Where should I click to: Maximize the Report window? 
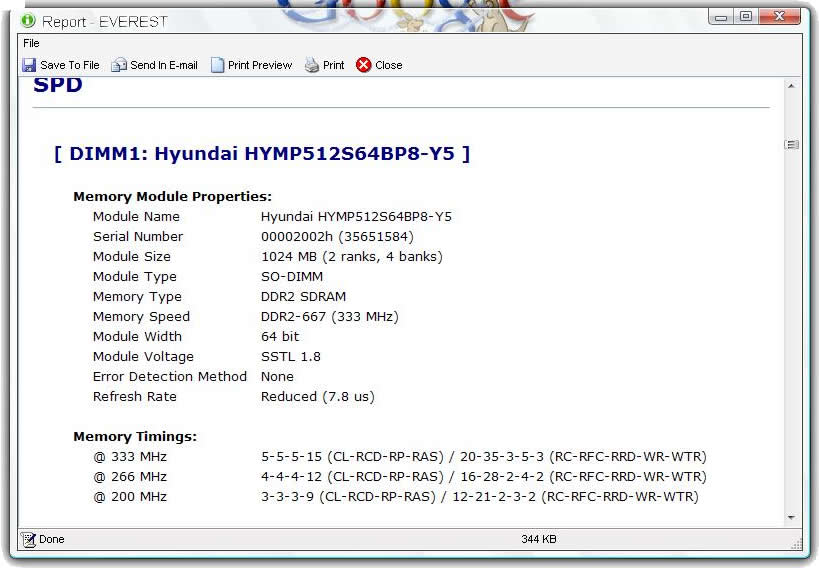point(746,17)
